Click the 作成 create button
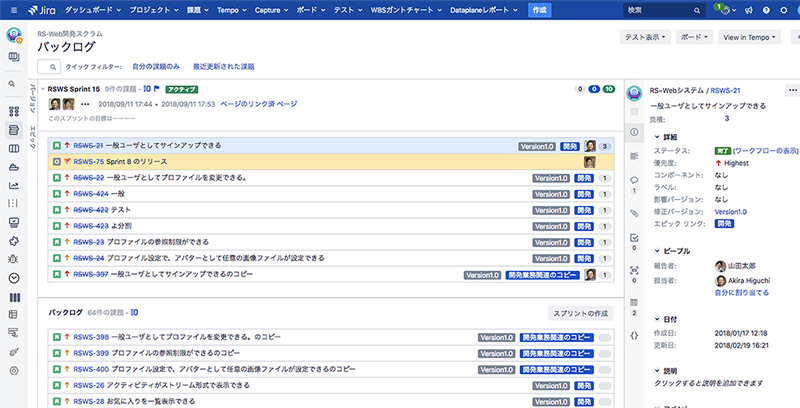Viewport: 800px width, 408px height. pos(539,10)
